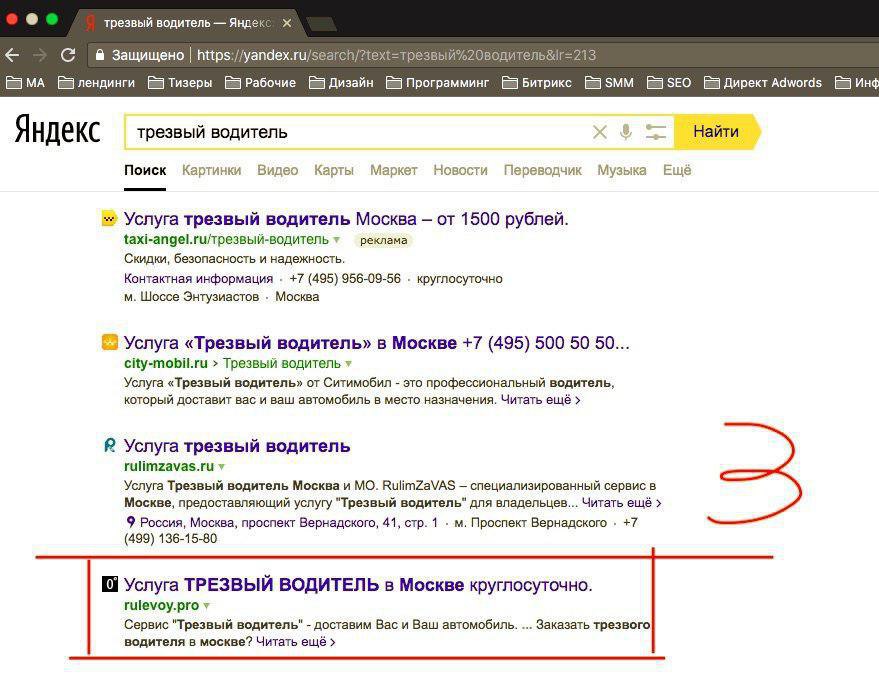Viewport: 879px width, 679px height.
Task: Click the browser back arrow
Action: (x=12, y=55)
